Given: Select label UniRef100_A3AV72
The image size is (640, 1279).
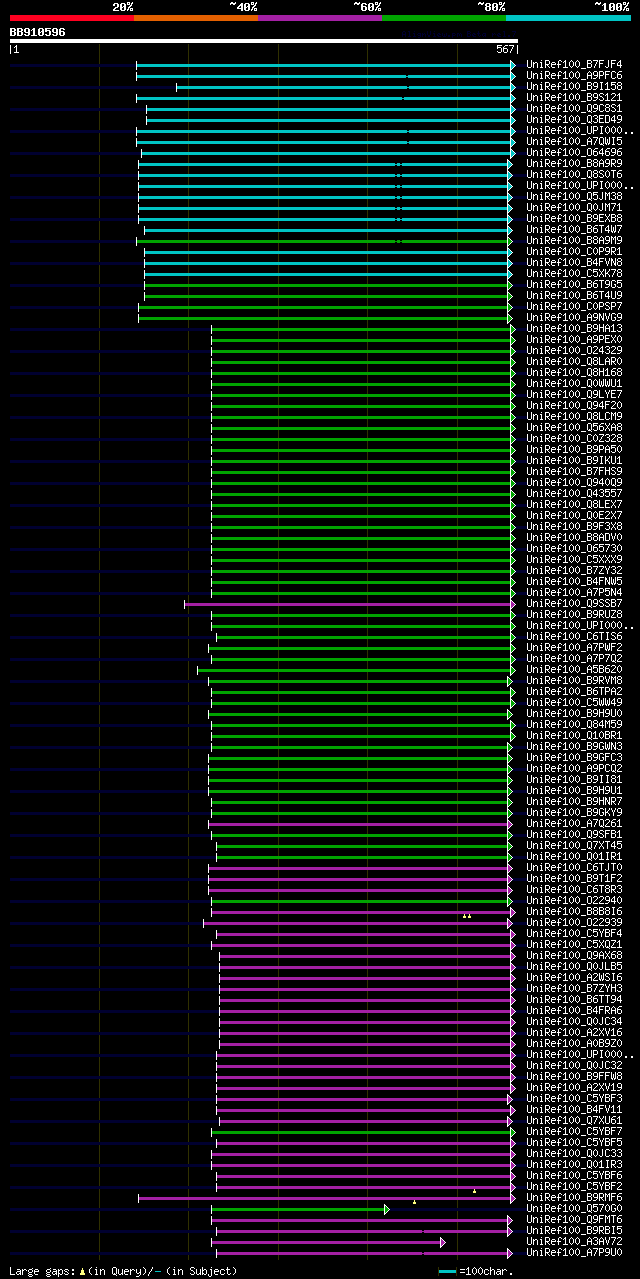Looking at the screenshot, I should pyautogui.click(x=574, y=1241).
